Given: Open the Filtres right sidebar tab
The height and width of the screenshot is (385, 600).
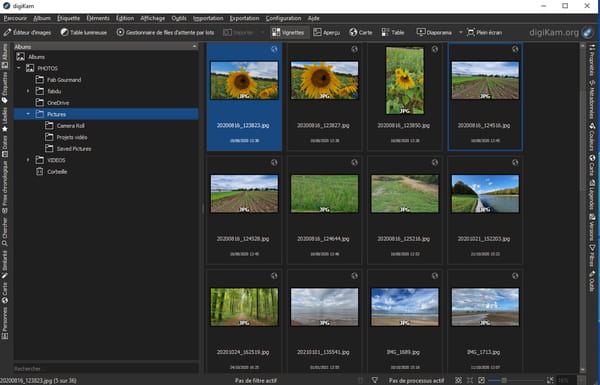Looking at the screenshot, I should click(592, 256).
